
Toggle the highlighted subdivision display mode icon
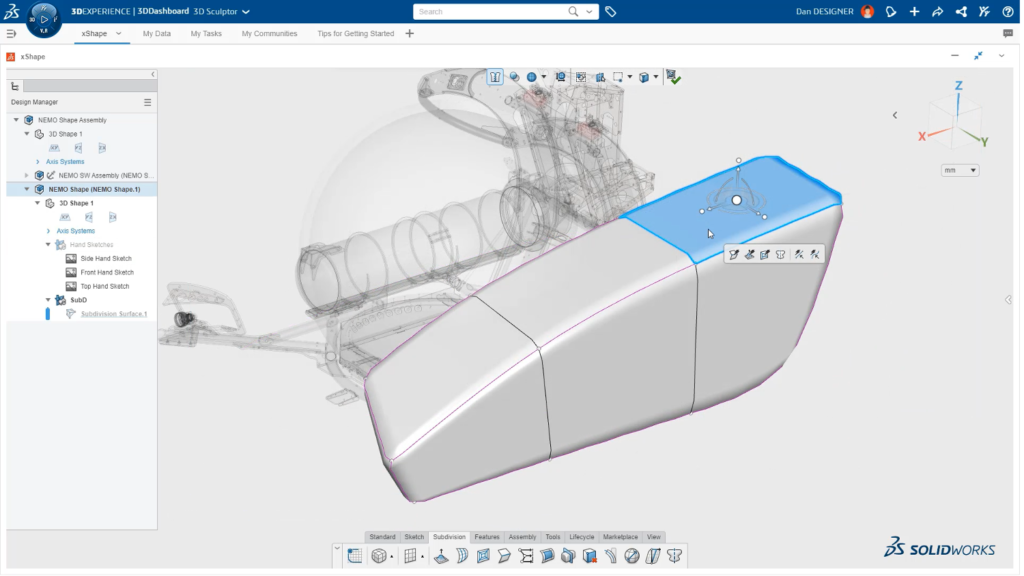[495, 76]
